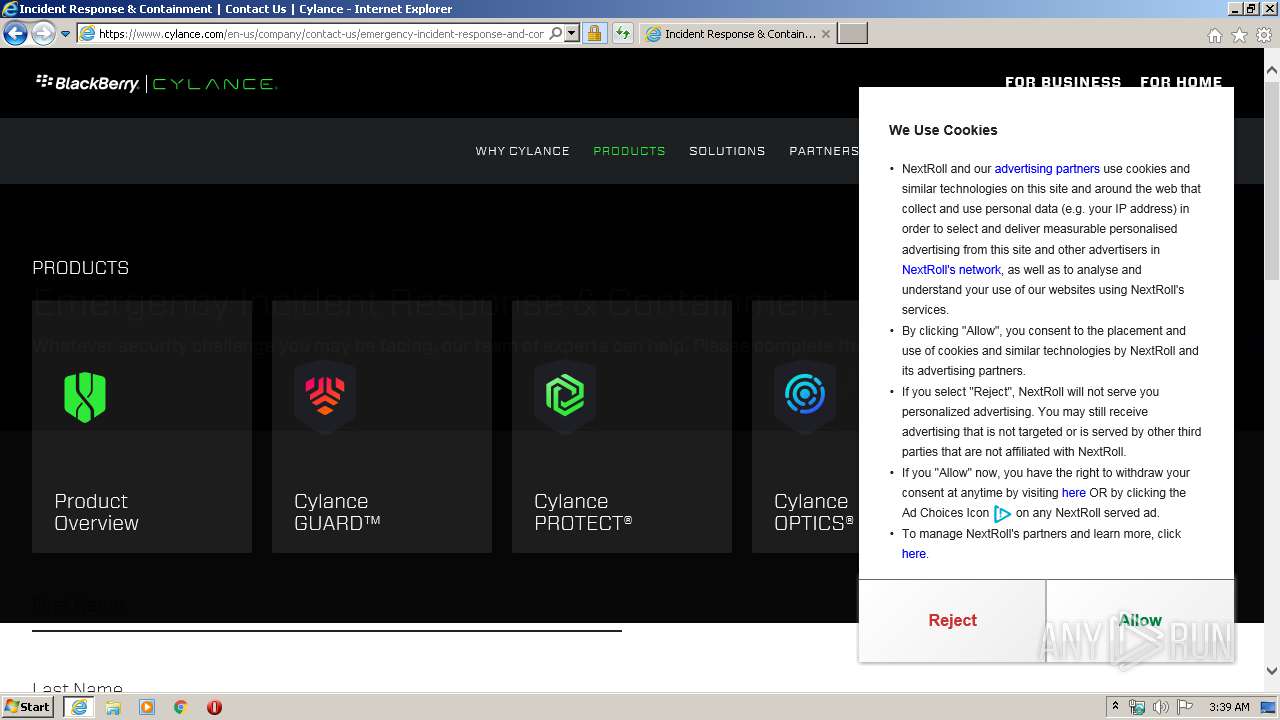The height and width of the screenshot is (720, 1280).
Task: Follow the advertising partners link
Action: (1047, 169)
